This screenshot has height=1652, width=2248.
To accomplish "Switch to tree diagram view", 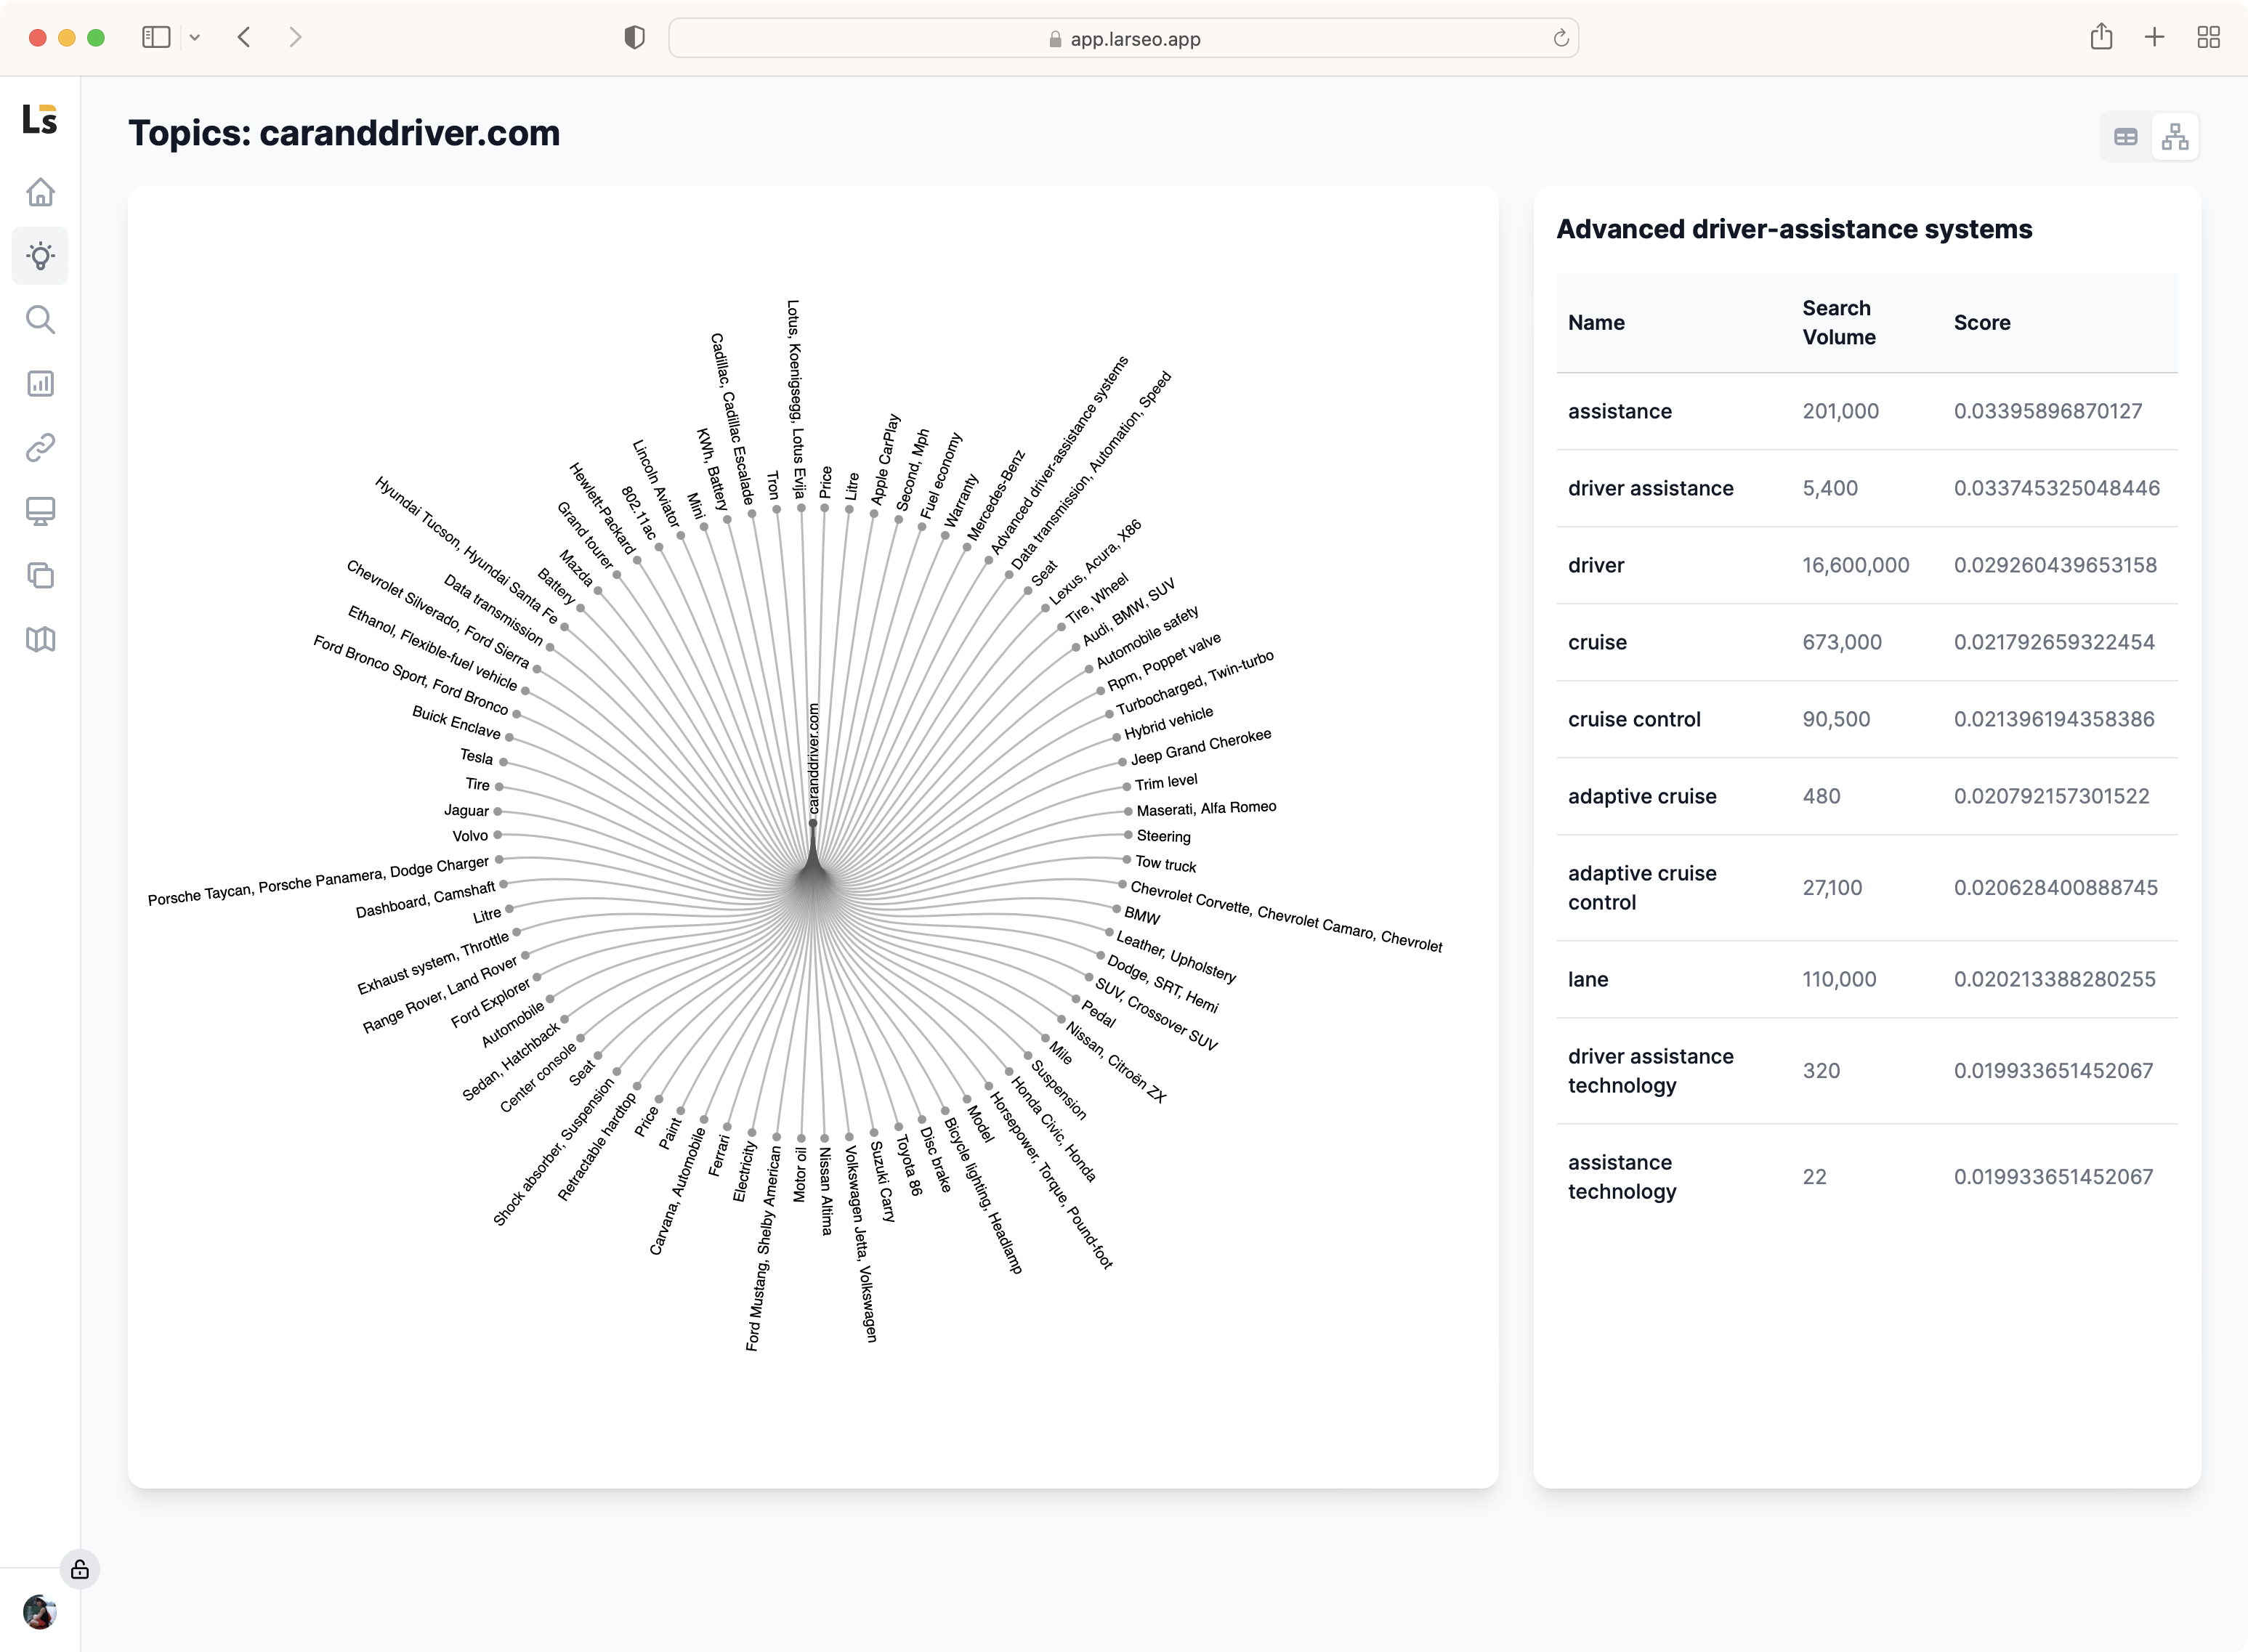I will 2175,137.
